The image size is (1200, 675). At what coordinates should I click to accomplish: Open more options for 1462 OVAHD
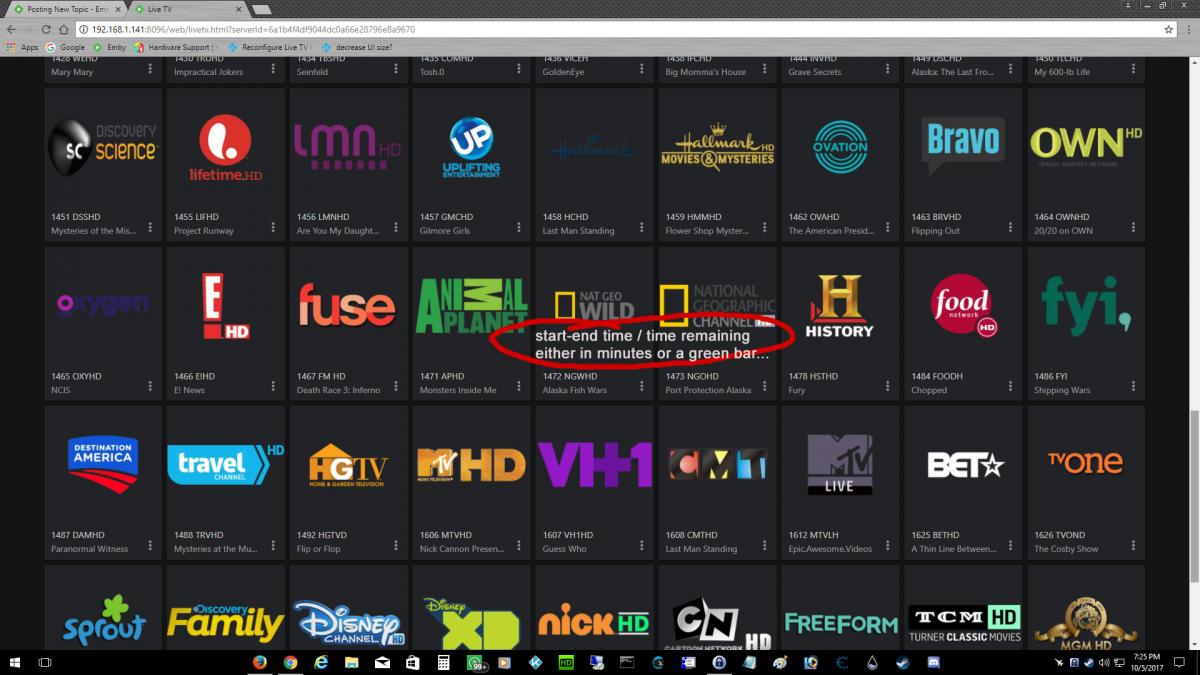coord(888,227)
